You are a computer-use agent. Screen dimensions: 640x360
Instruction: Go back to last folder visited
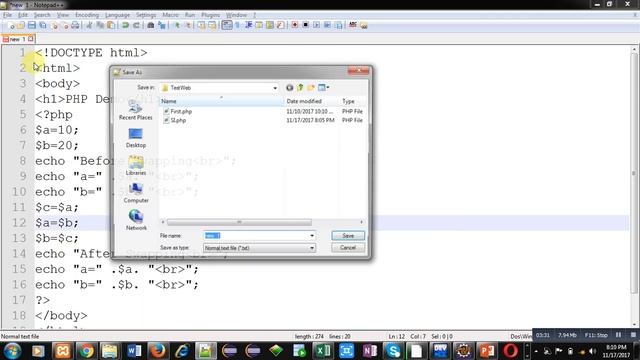tap(289, 88)
